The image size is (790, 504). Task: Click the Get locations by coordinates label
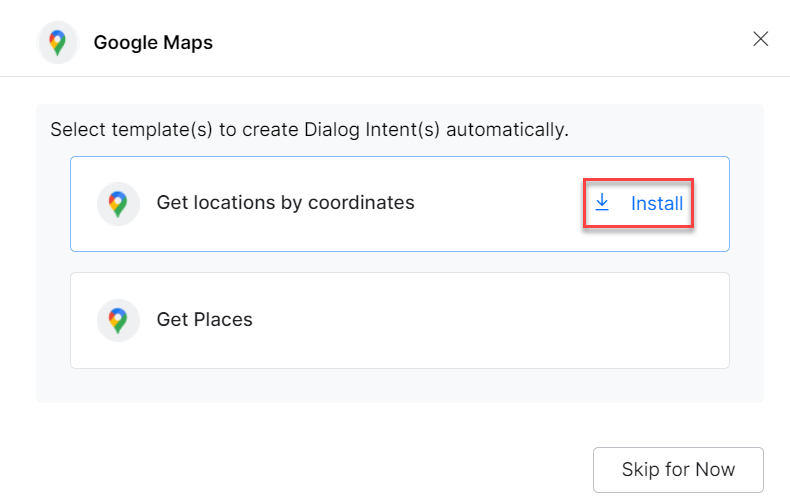[x=285, y=203]
